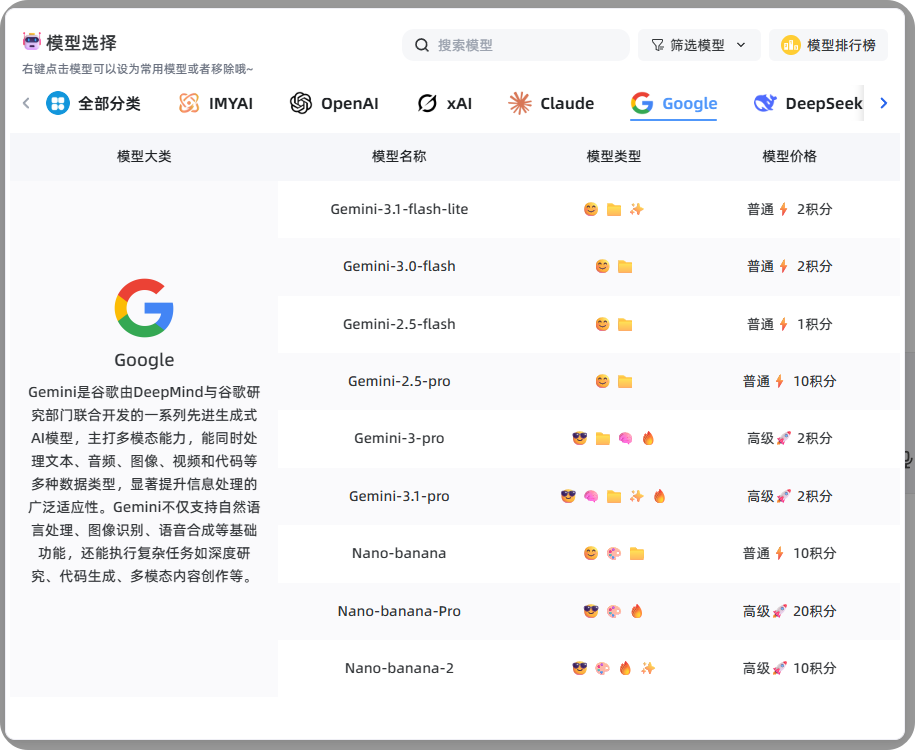Click the sunglasses emoji on Gemini-3.1-pro row
The width and height of the screenshot is (915, 750).
point(568,496)
